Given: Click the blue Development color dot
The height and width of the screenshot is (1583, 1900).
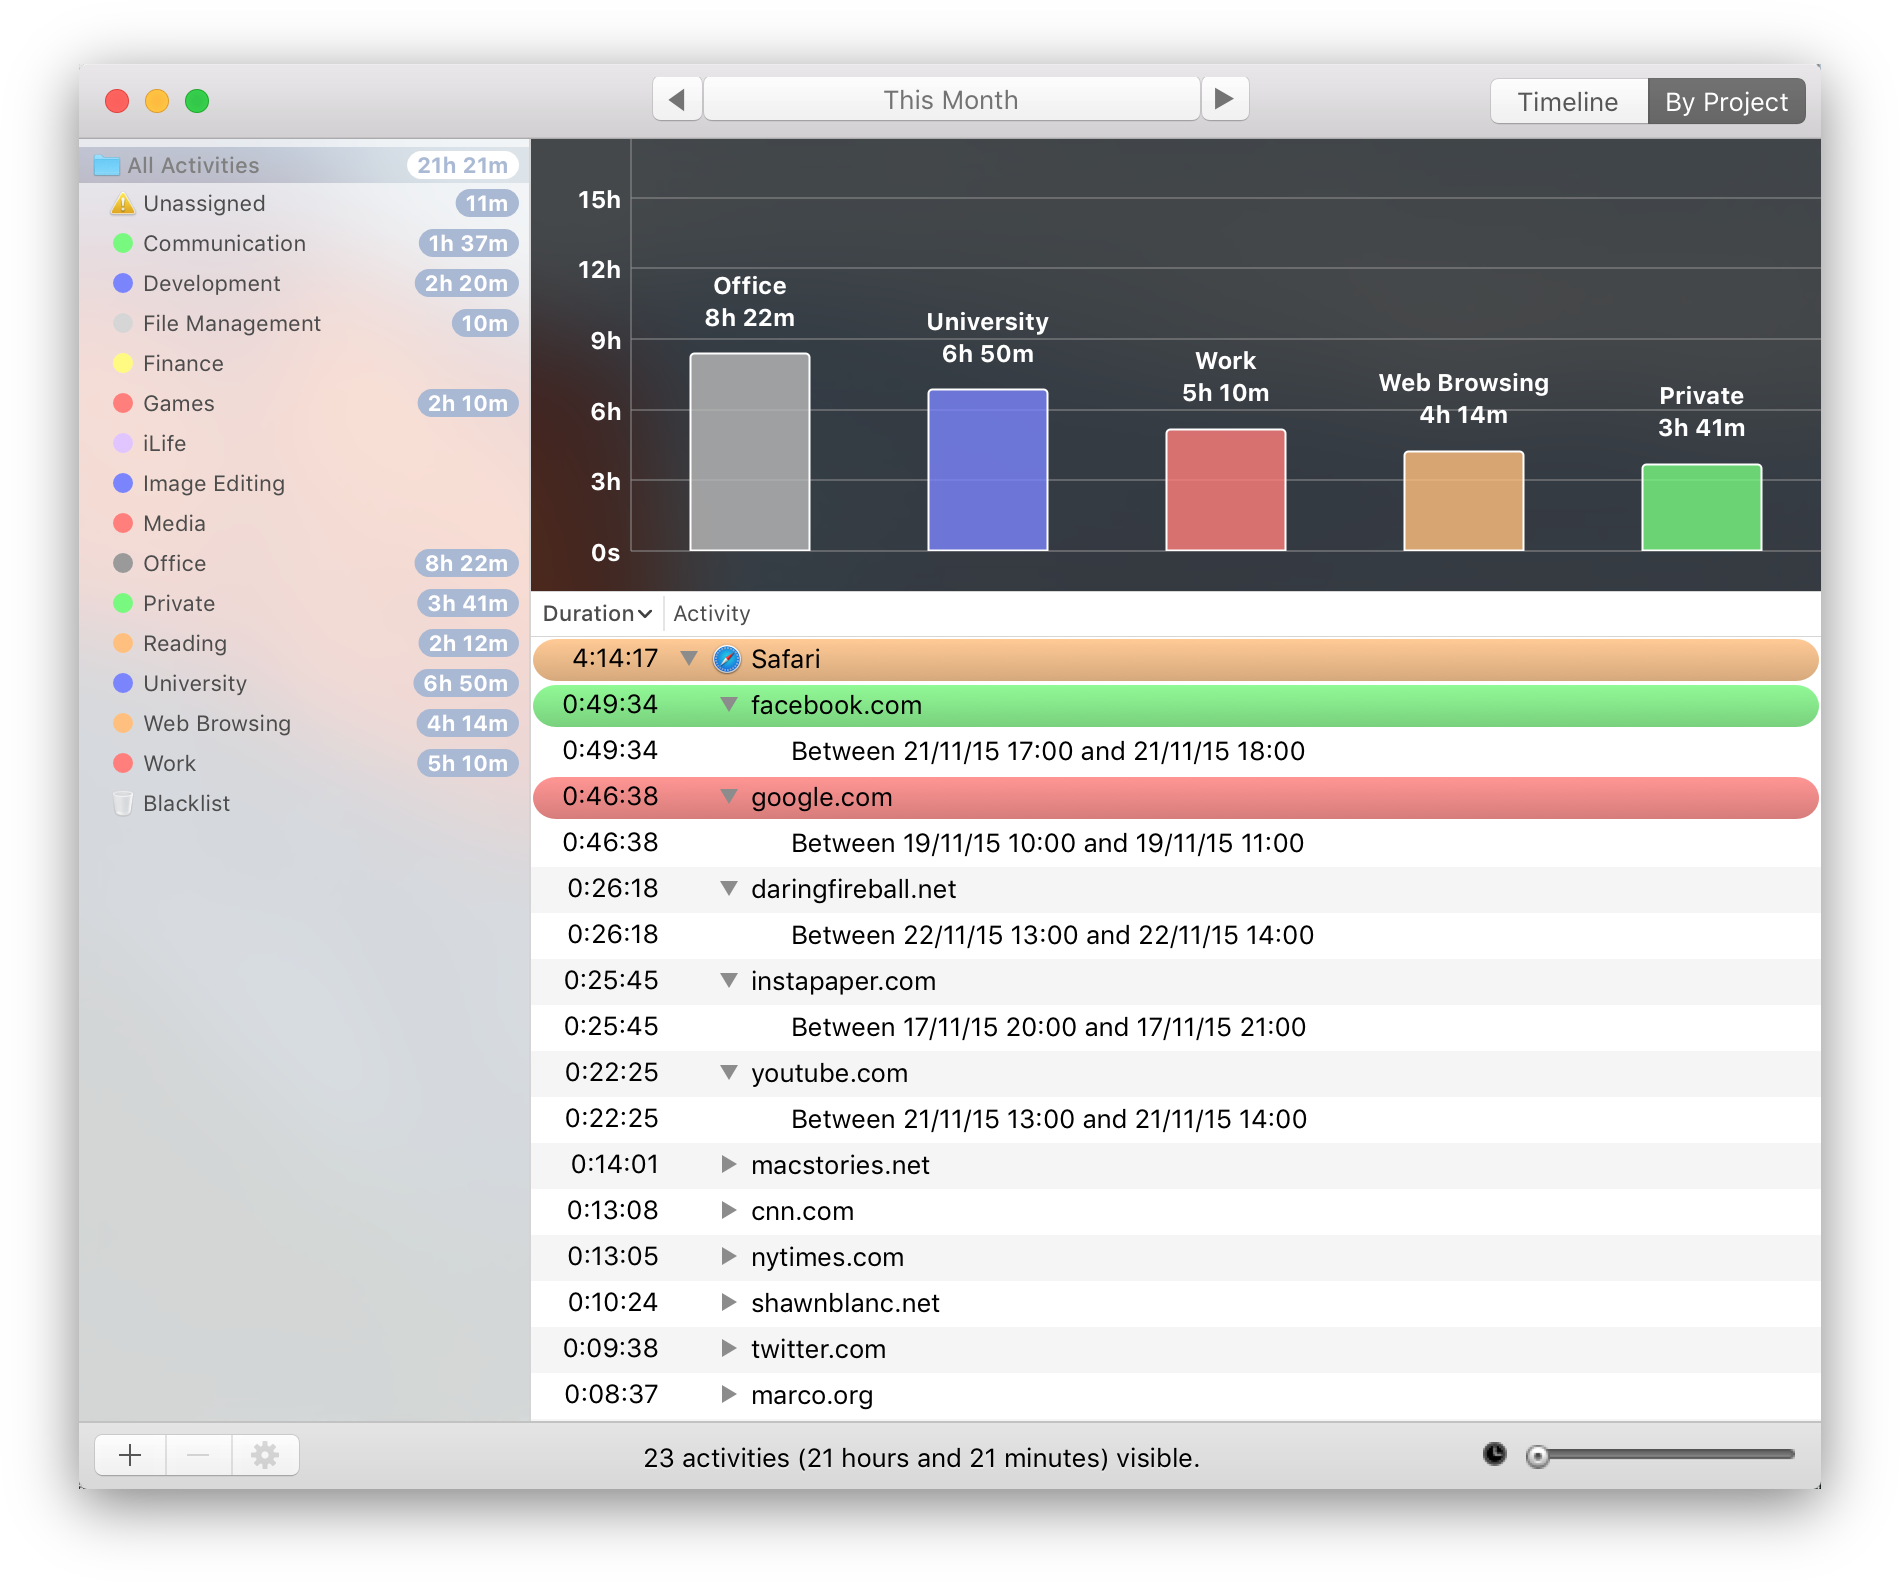Looking at the screenshot, I should click(x=123, y=283).
